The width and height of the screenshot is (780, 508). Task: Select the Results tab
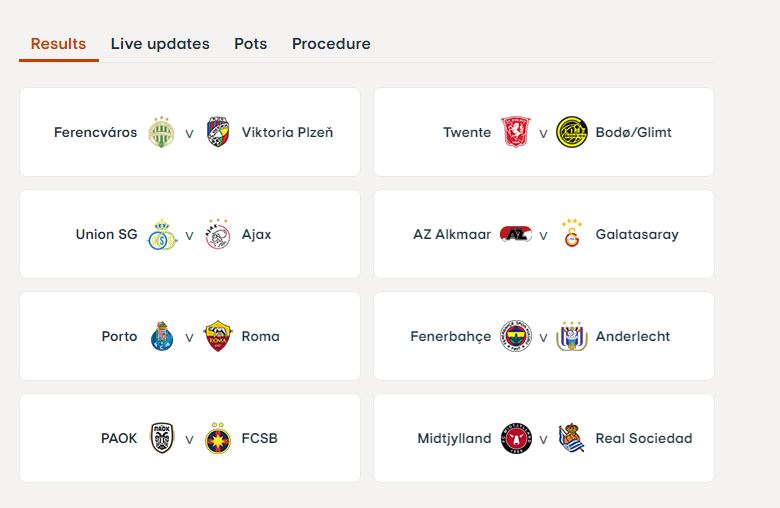pyautogui.click(x=58, y=44)
